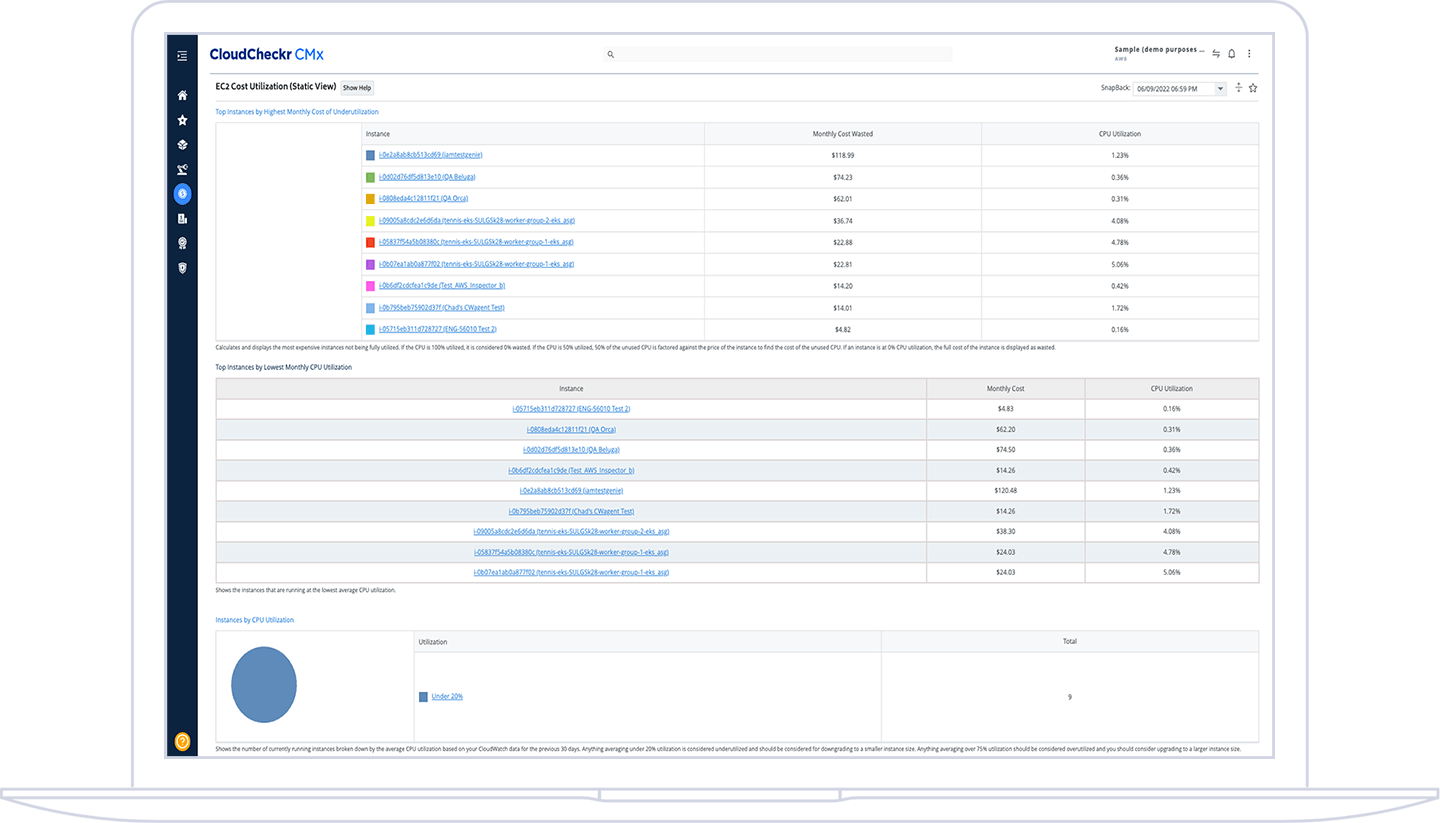1440x823 pixels.
Task: Open the cube Inventory icon in sidebar
Action: pos(182,145)
